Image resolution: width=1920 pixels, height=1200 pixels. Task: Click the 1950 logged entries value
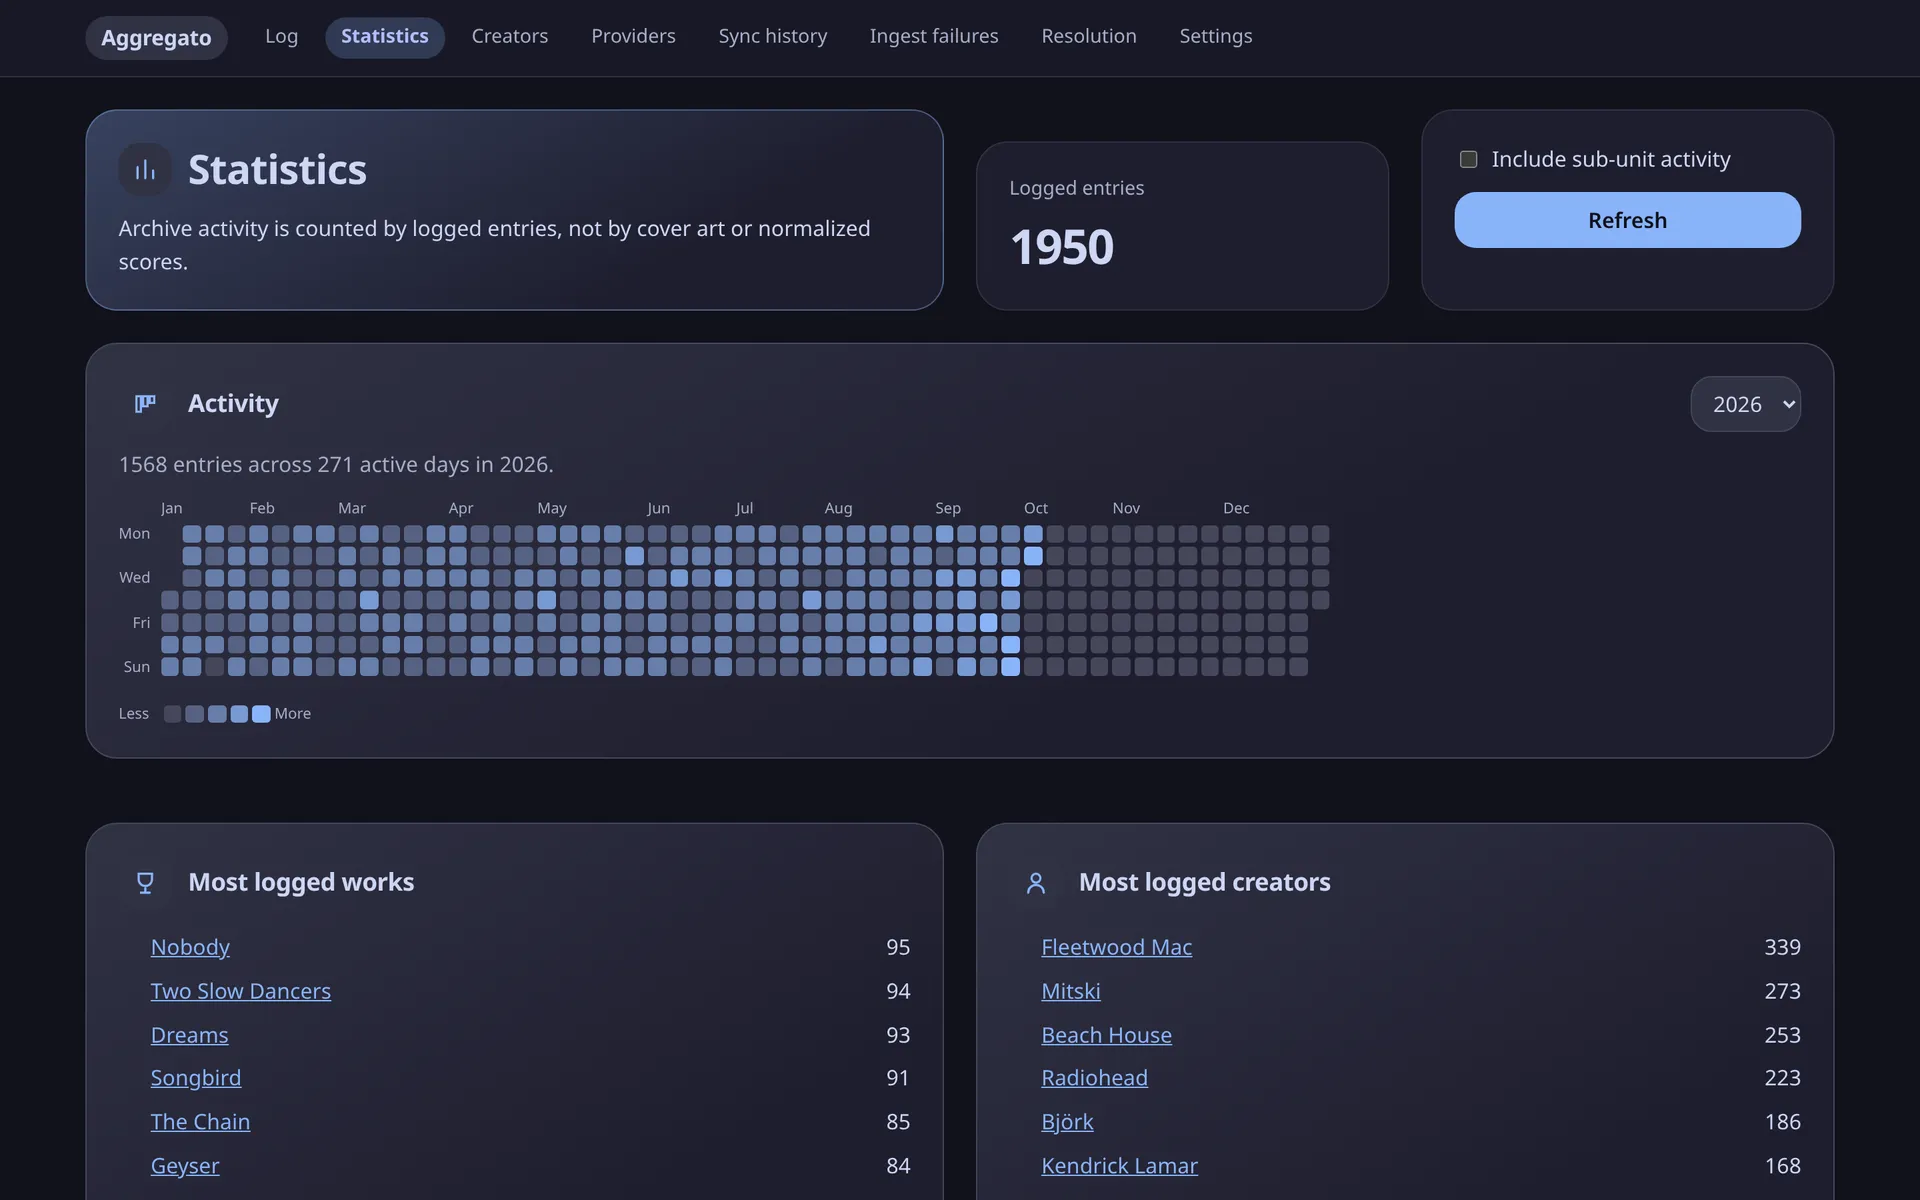[x=1061, y=247]
